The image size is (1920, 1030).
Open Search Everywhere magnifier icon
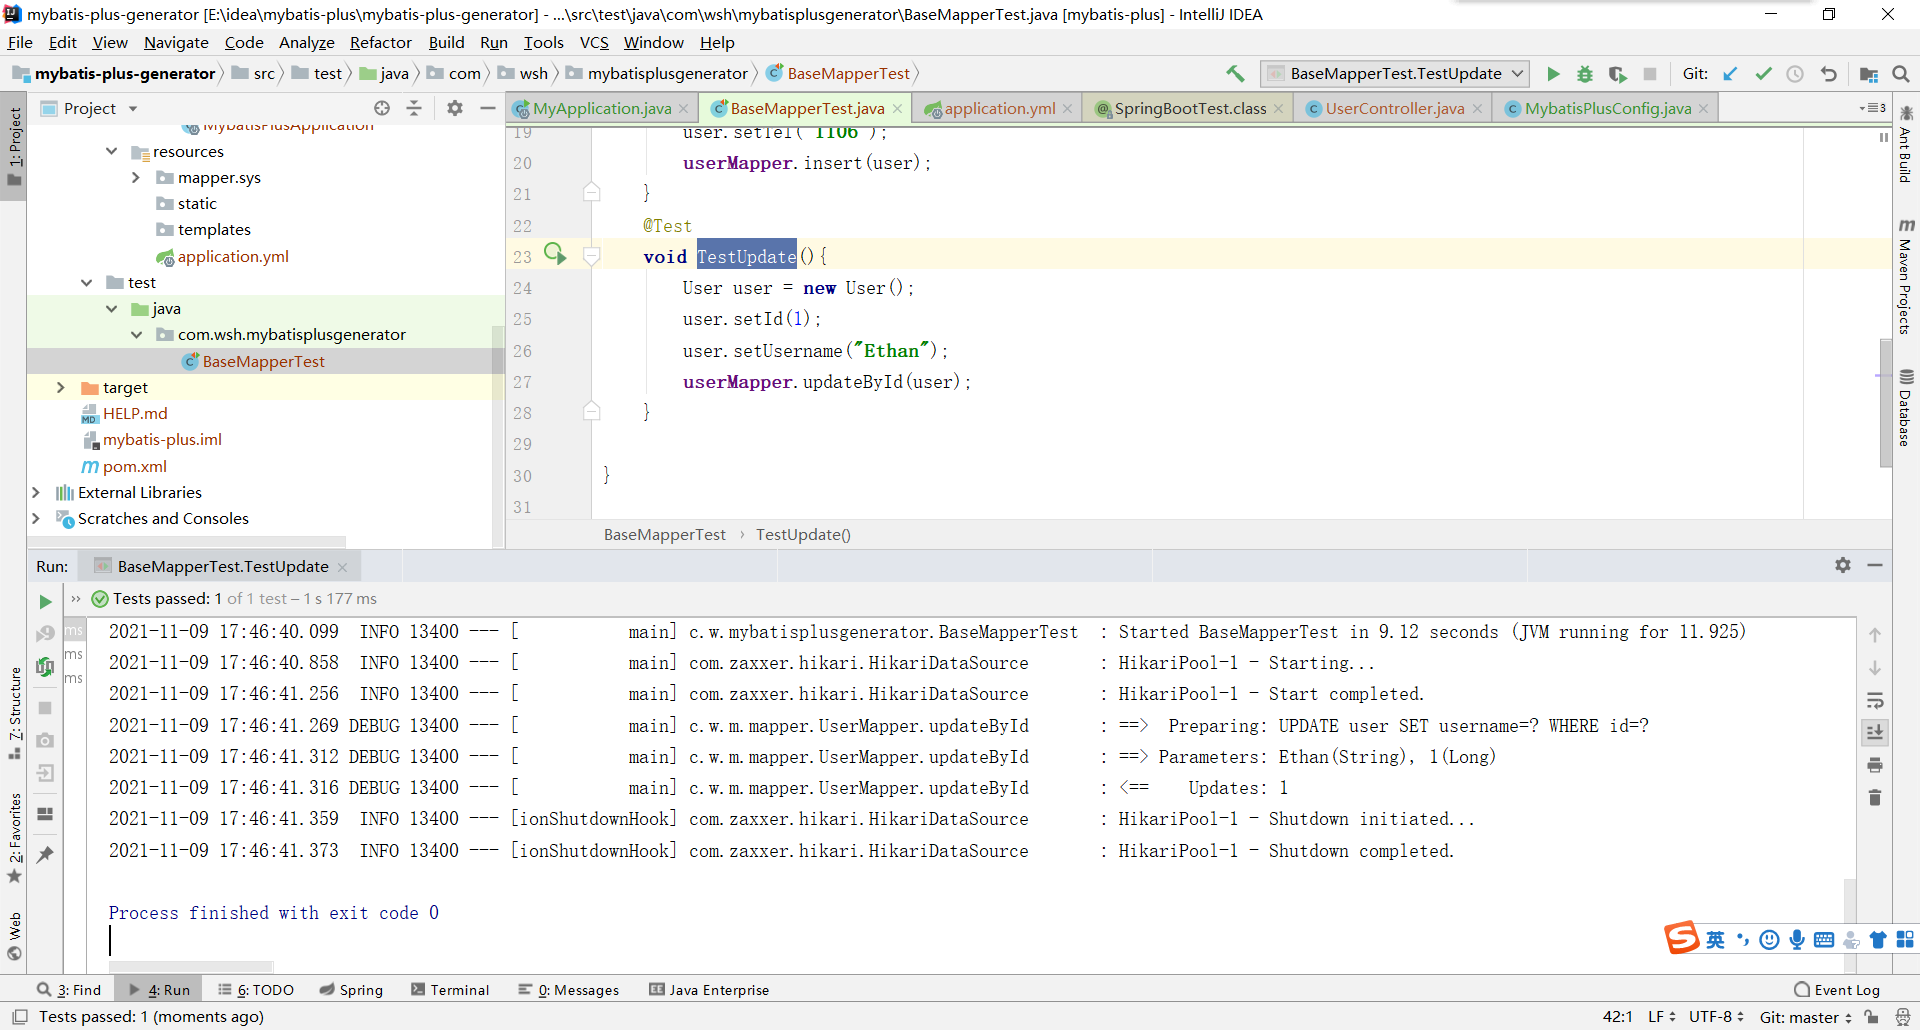point(1901,74)
